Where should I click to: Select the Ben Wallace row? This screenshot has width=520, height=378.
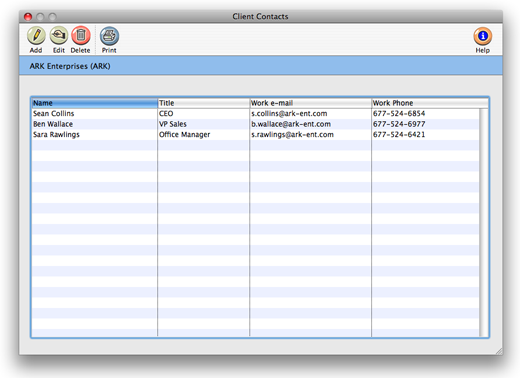pyautogui.click(x=255, y=124)
